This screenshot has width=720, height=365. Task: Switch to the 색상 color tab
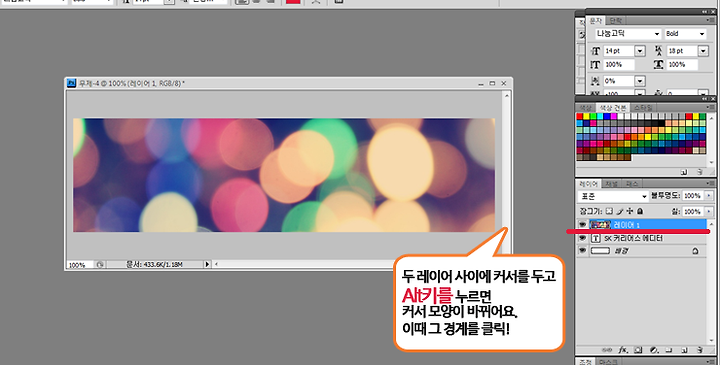(585, 108)
